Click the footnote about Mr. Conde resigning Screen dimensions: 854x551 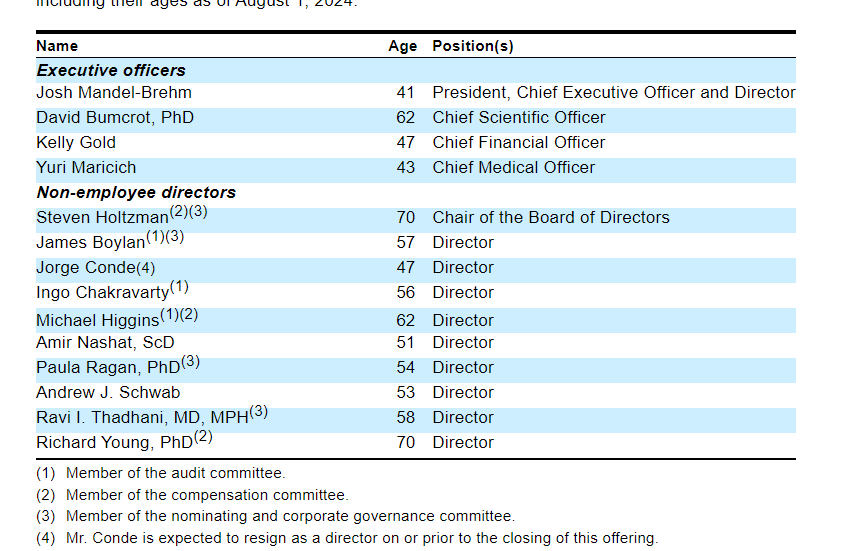pyautogui.click(x=362, y=539)
